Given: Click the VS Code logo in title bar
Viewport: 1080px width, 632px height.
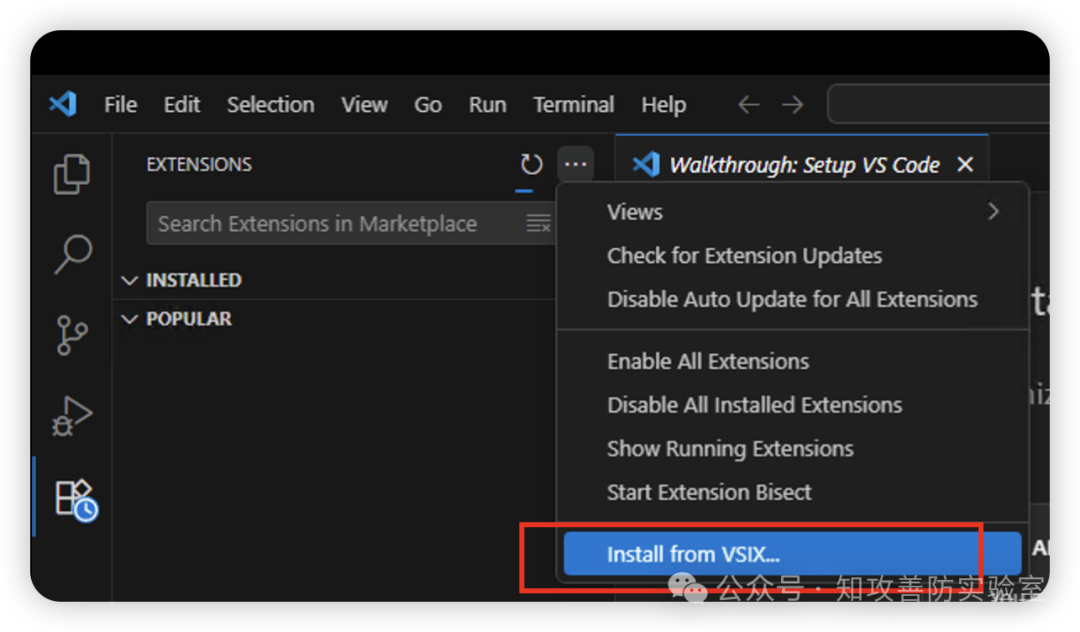Looking at the screenshot, I should point(63,105).
